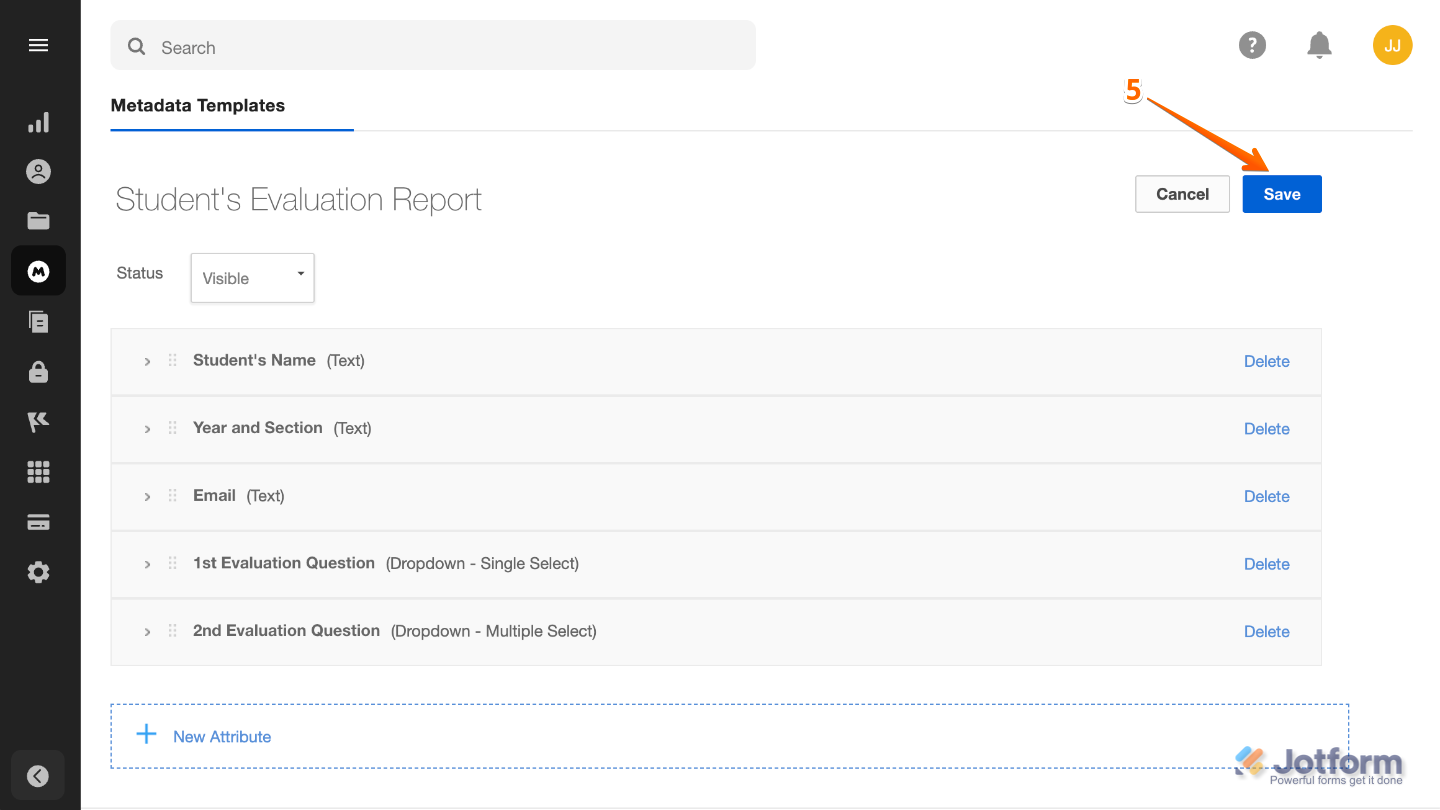This screenshot has height=810, width=1440.
Task: Open the Status dropdown showing Visible
Action: pyautogui.click(x=252, y=277)
